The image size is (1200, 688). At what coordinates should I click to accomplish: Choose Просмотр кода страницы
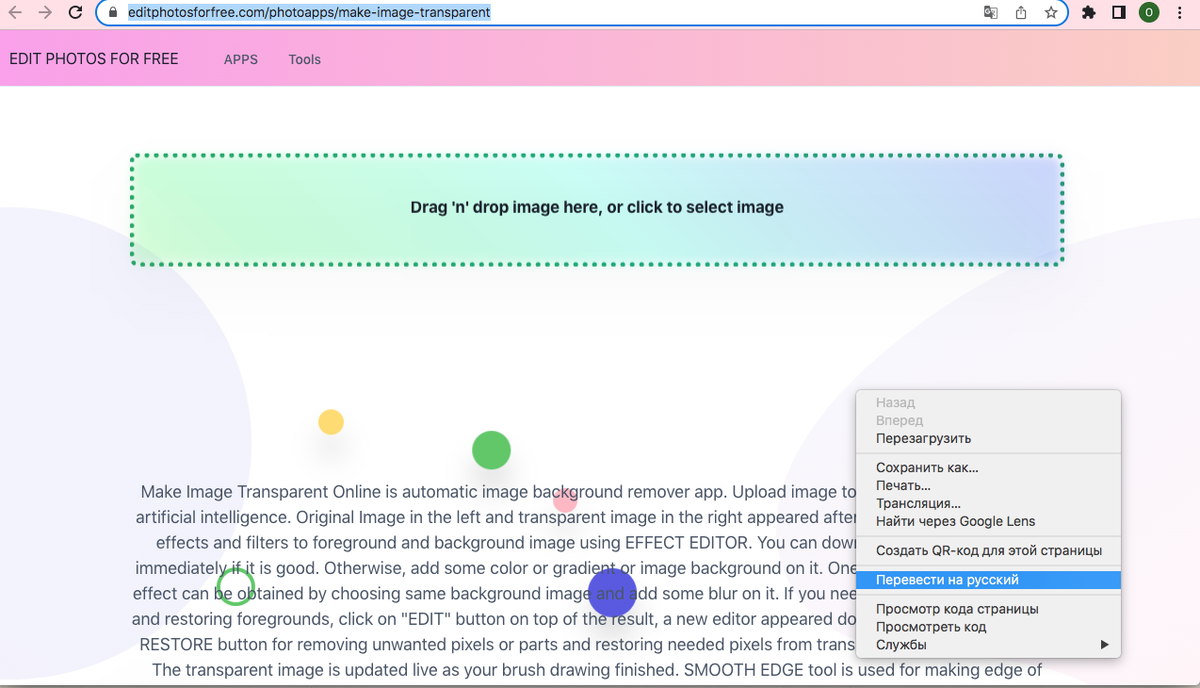pos(988,608)
